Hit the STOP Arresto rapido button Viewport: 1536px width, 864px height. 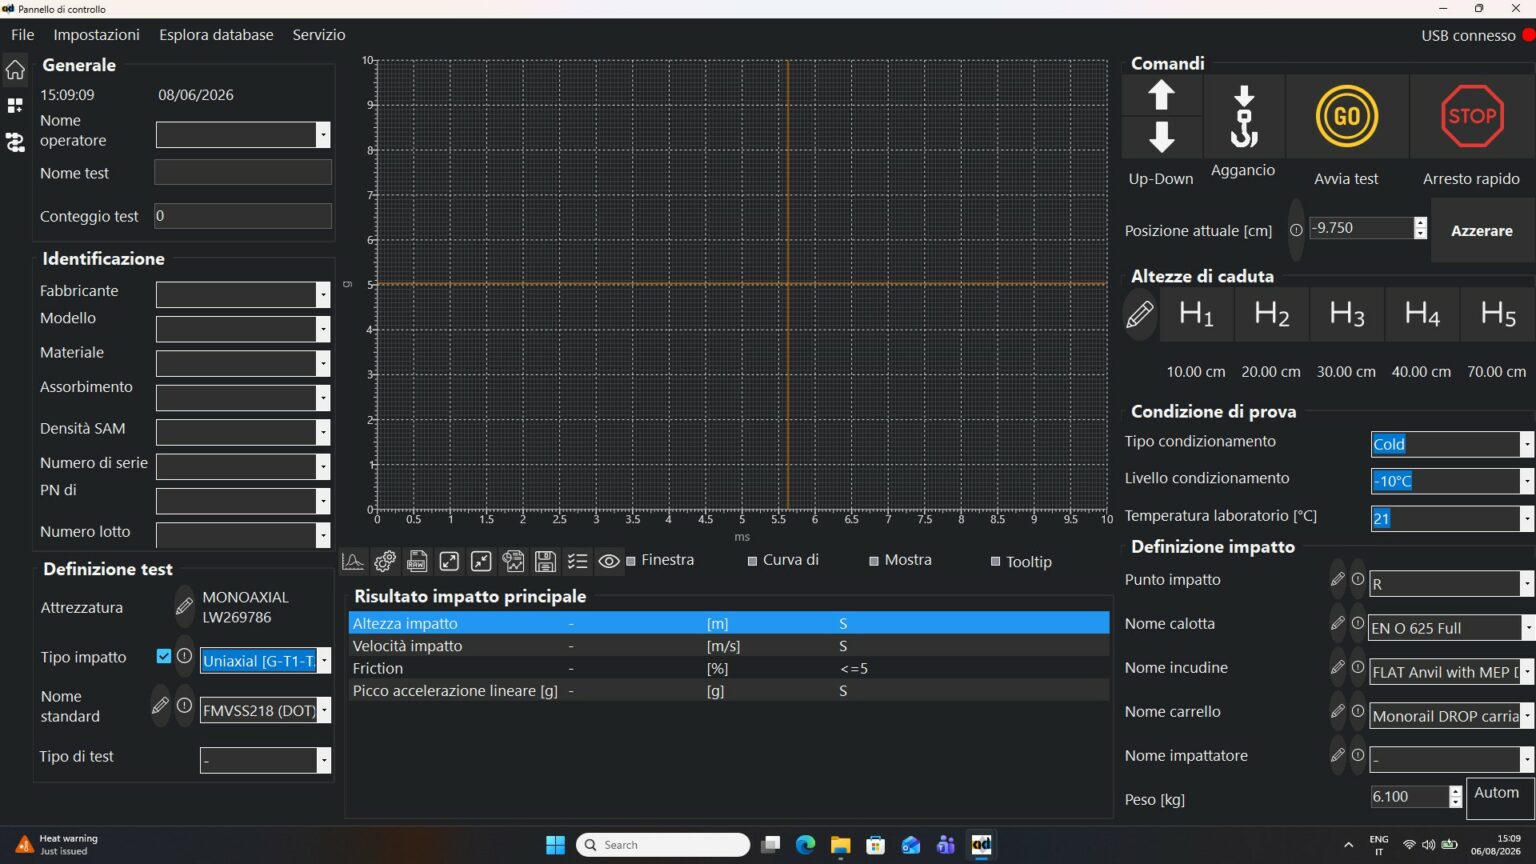point(1471,116)
